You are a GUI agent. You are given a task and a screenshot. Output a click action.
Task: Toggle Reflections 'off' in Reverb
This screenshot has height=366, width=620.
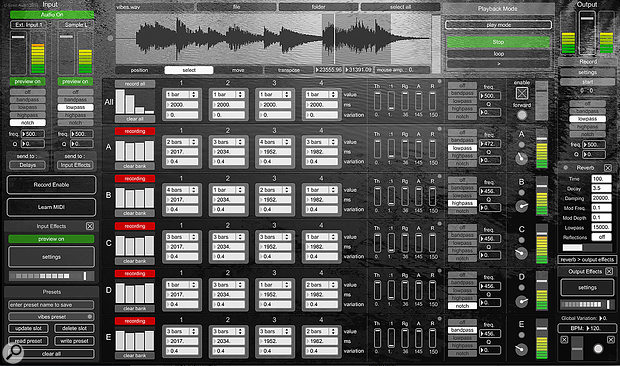coord(601,237)
